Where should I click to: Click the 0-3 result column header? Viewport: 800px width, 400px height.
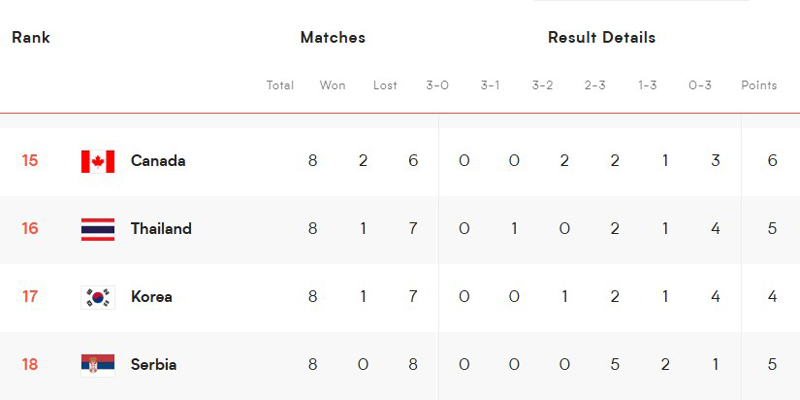tap(699, 85)
